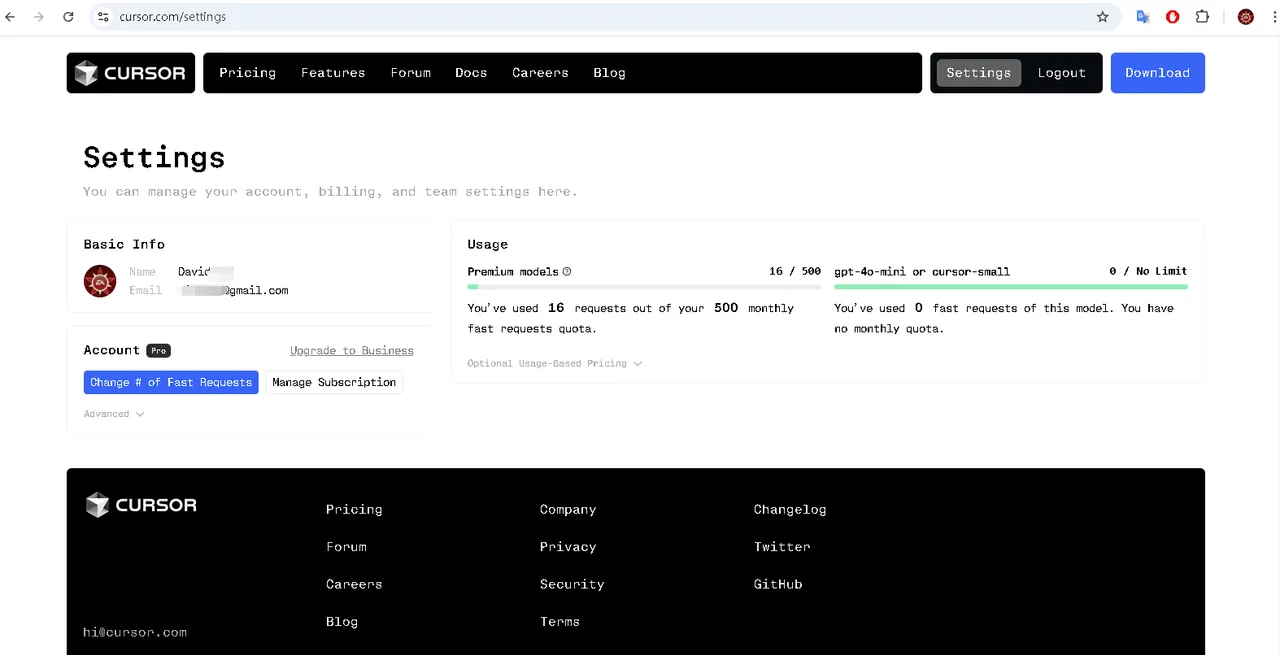Click the gpt-4o-mini usage progress bar
Viewport: 1280px width, 655px height.
point(1011,287)
